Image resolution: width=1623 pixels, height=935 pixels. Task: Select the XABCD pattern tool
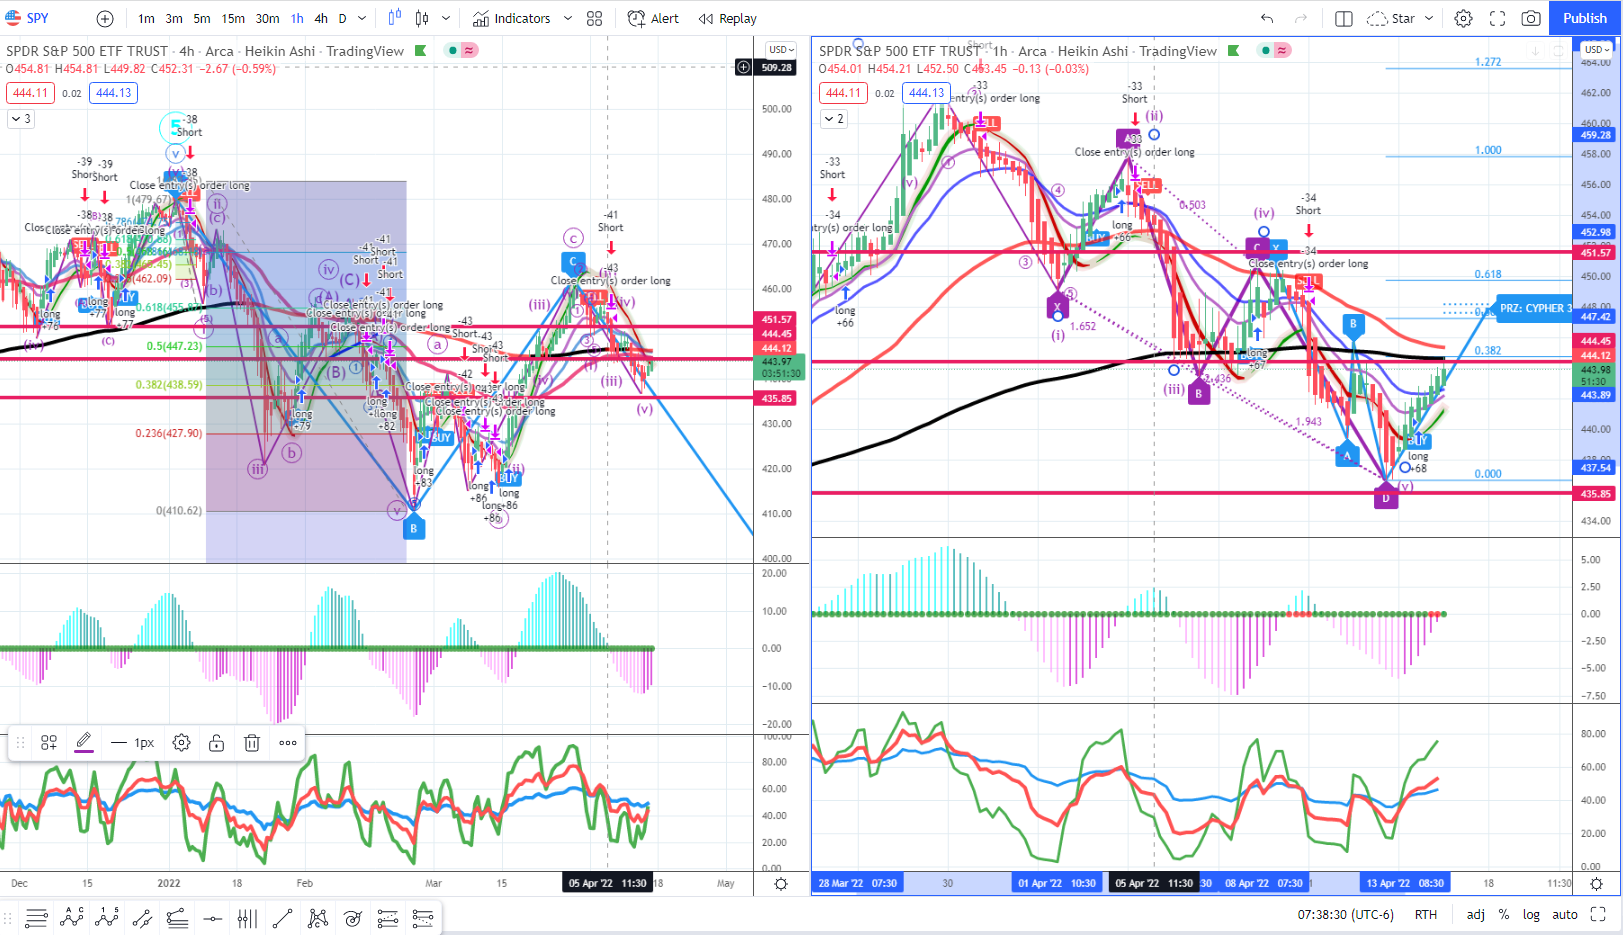(x=318, y=917)
